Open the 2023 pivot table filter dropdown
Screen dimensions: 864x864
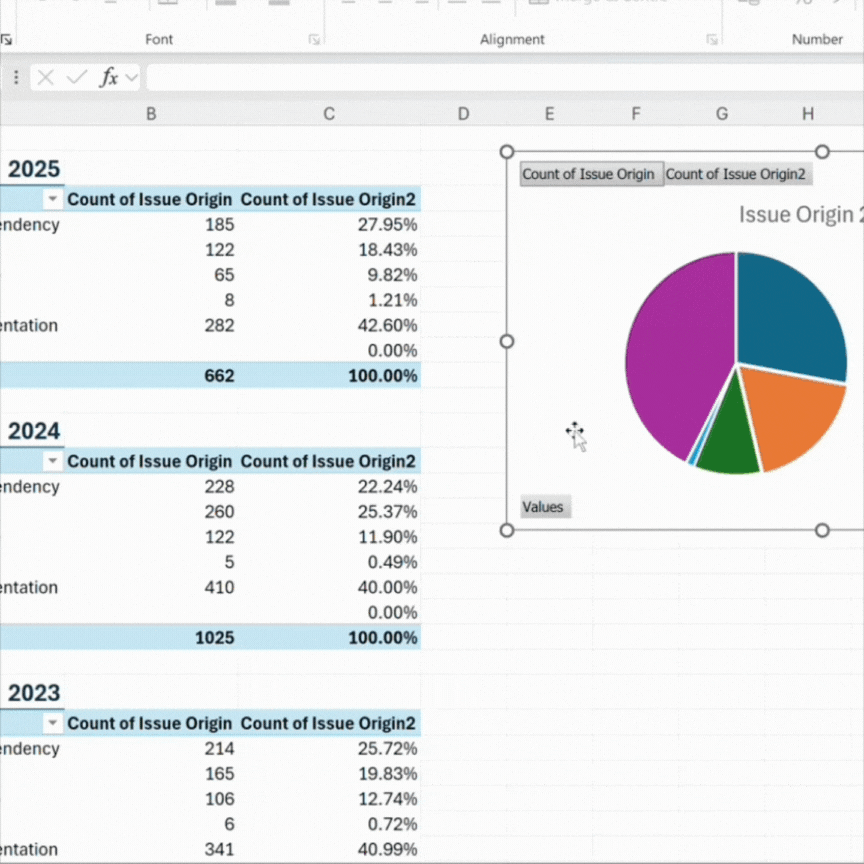[52, 724]
